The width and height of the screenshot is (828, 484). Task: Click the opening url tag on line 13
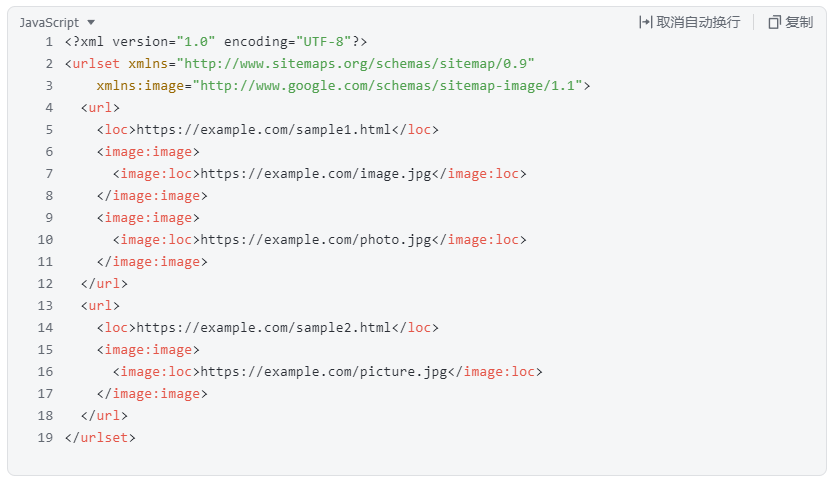[x=100, y=306]
